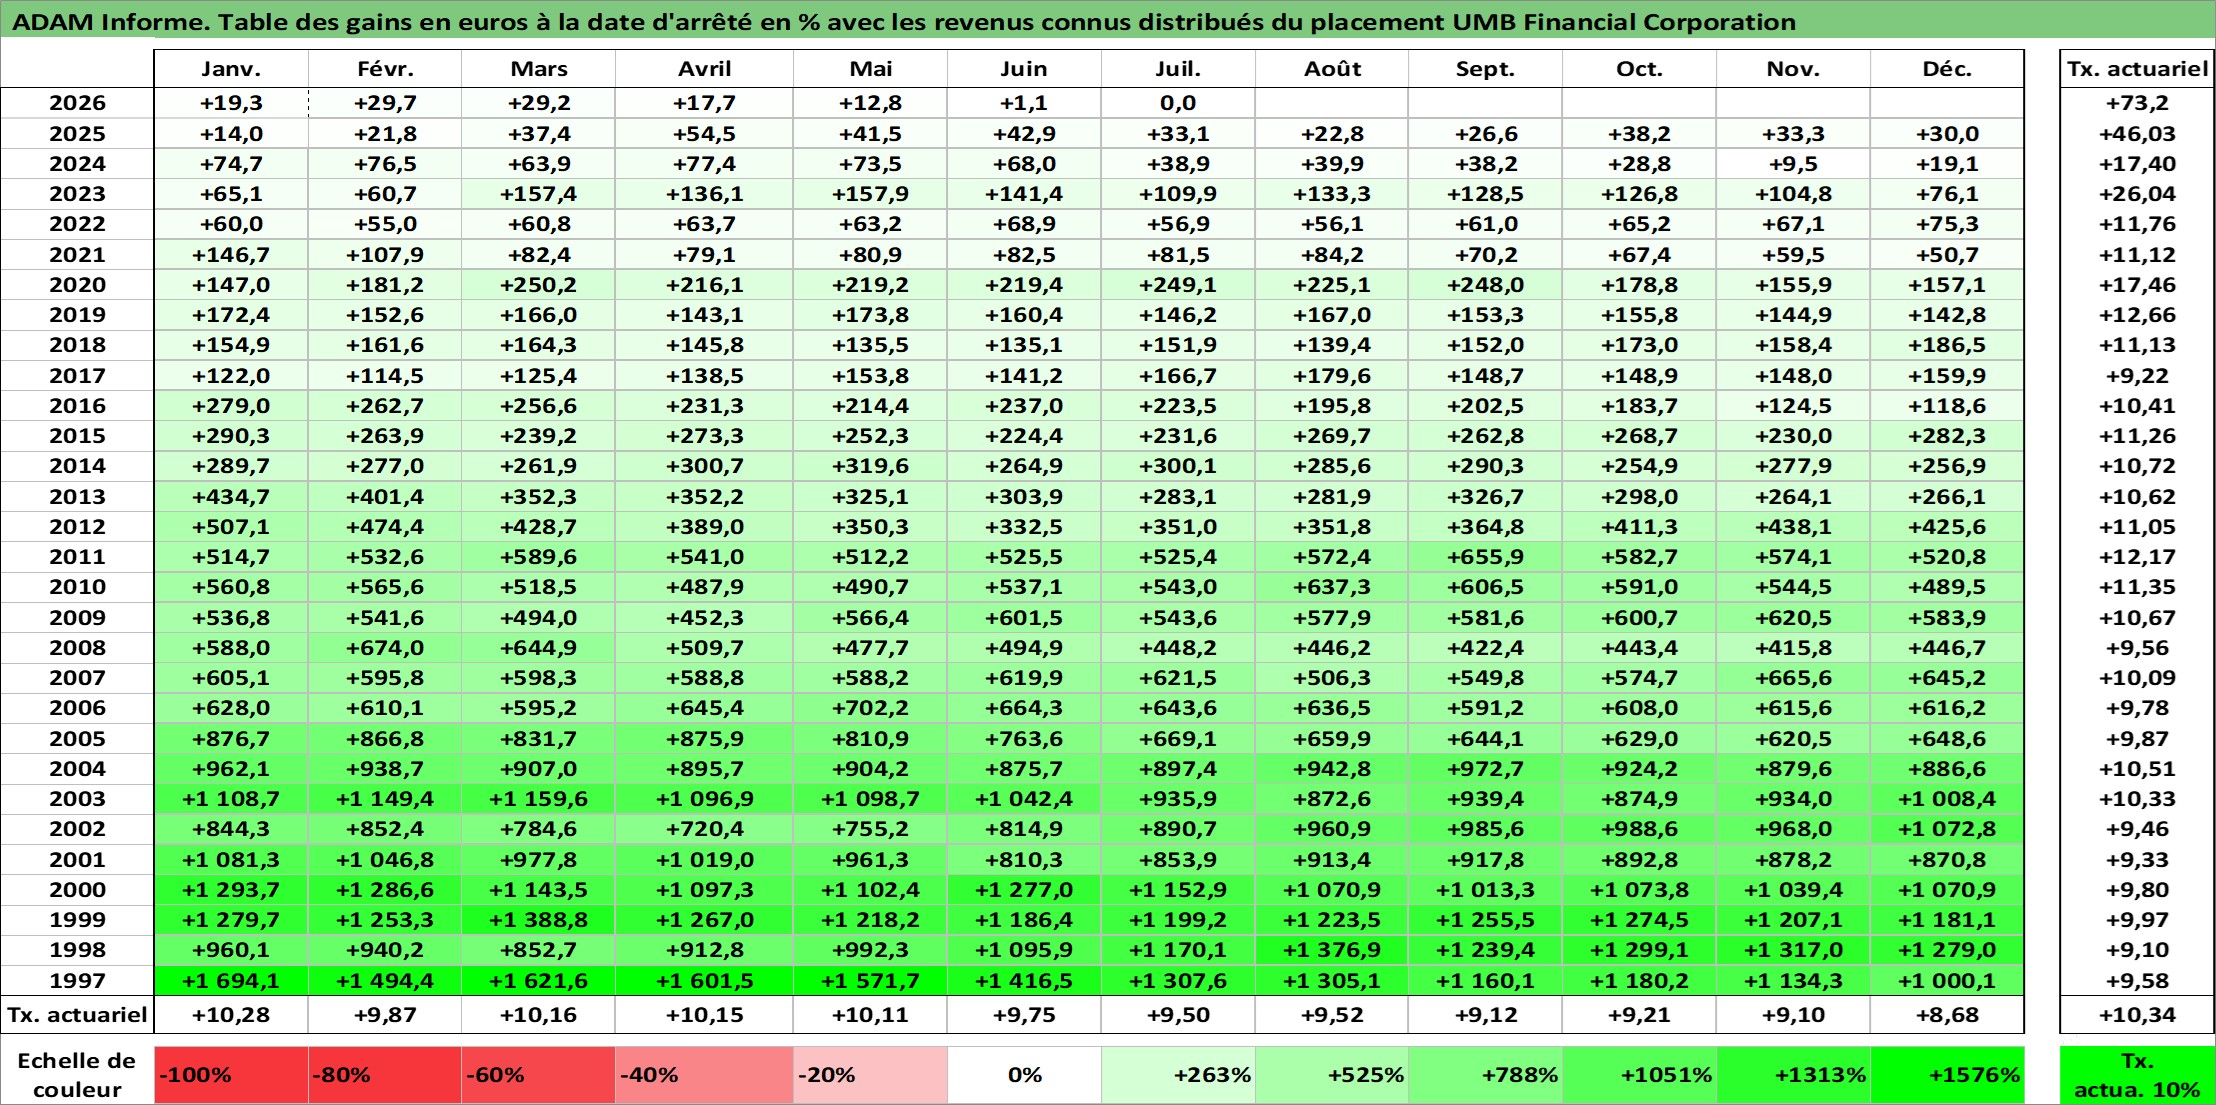Click the +1051% color scale swatch
This screenshot has height=1105, width=2216.
(x=1640, y=1075)
